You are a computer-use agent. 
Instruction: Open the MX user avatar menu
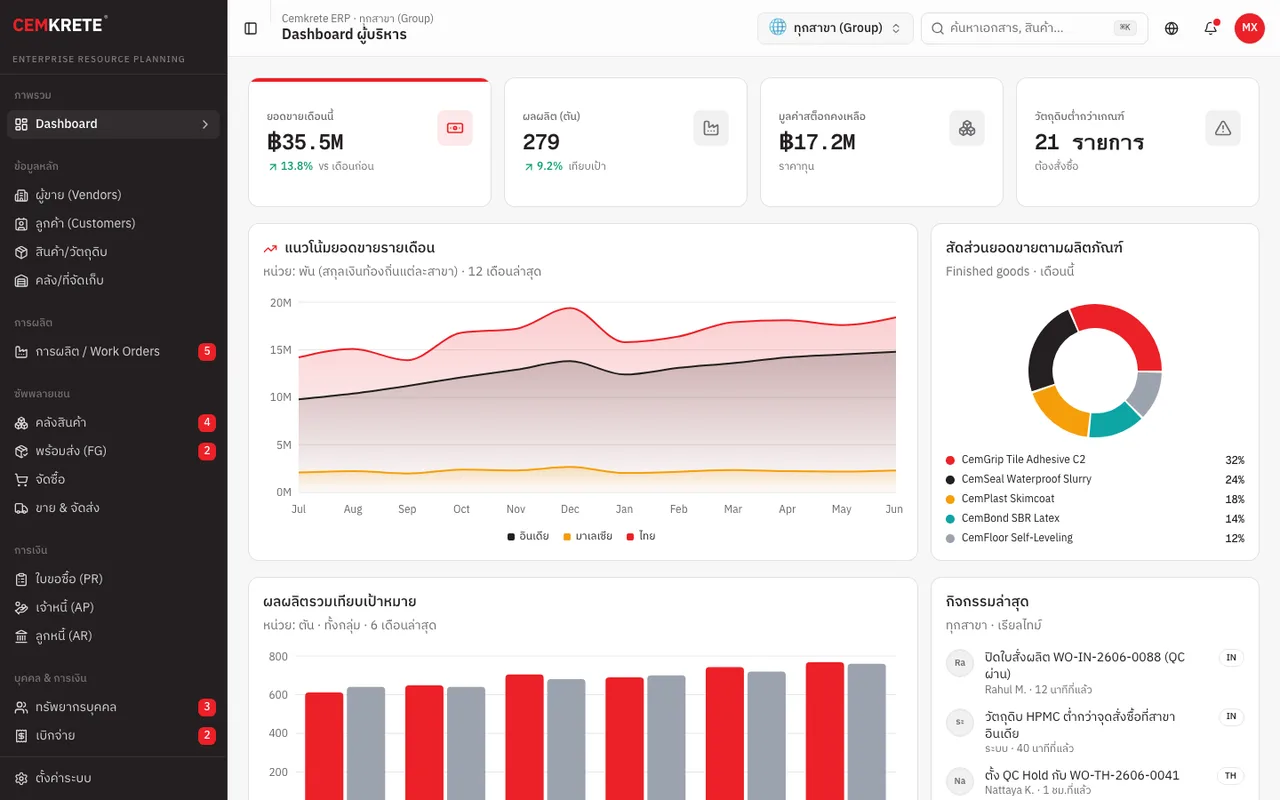[x=1250, y=28]
